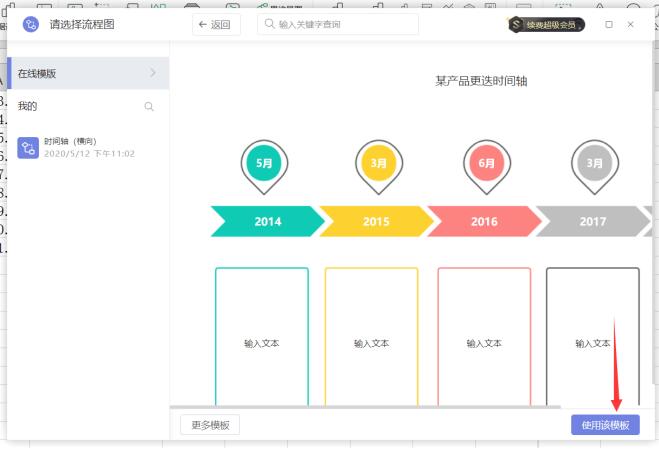Open 续费超级会员 membership badge
This screenshot has width=659, height=452.
(546, 25)
